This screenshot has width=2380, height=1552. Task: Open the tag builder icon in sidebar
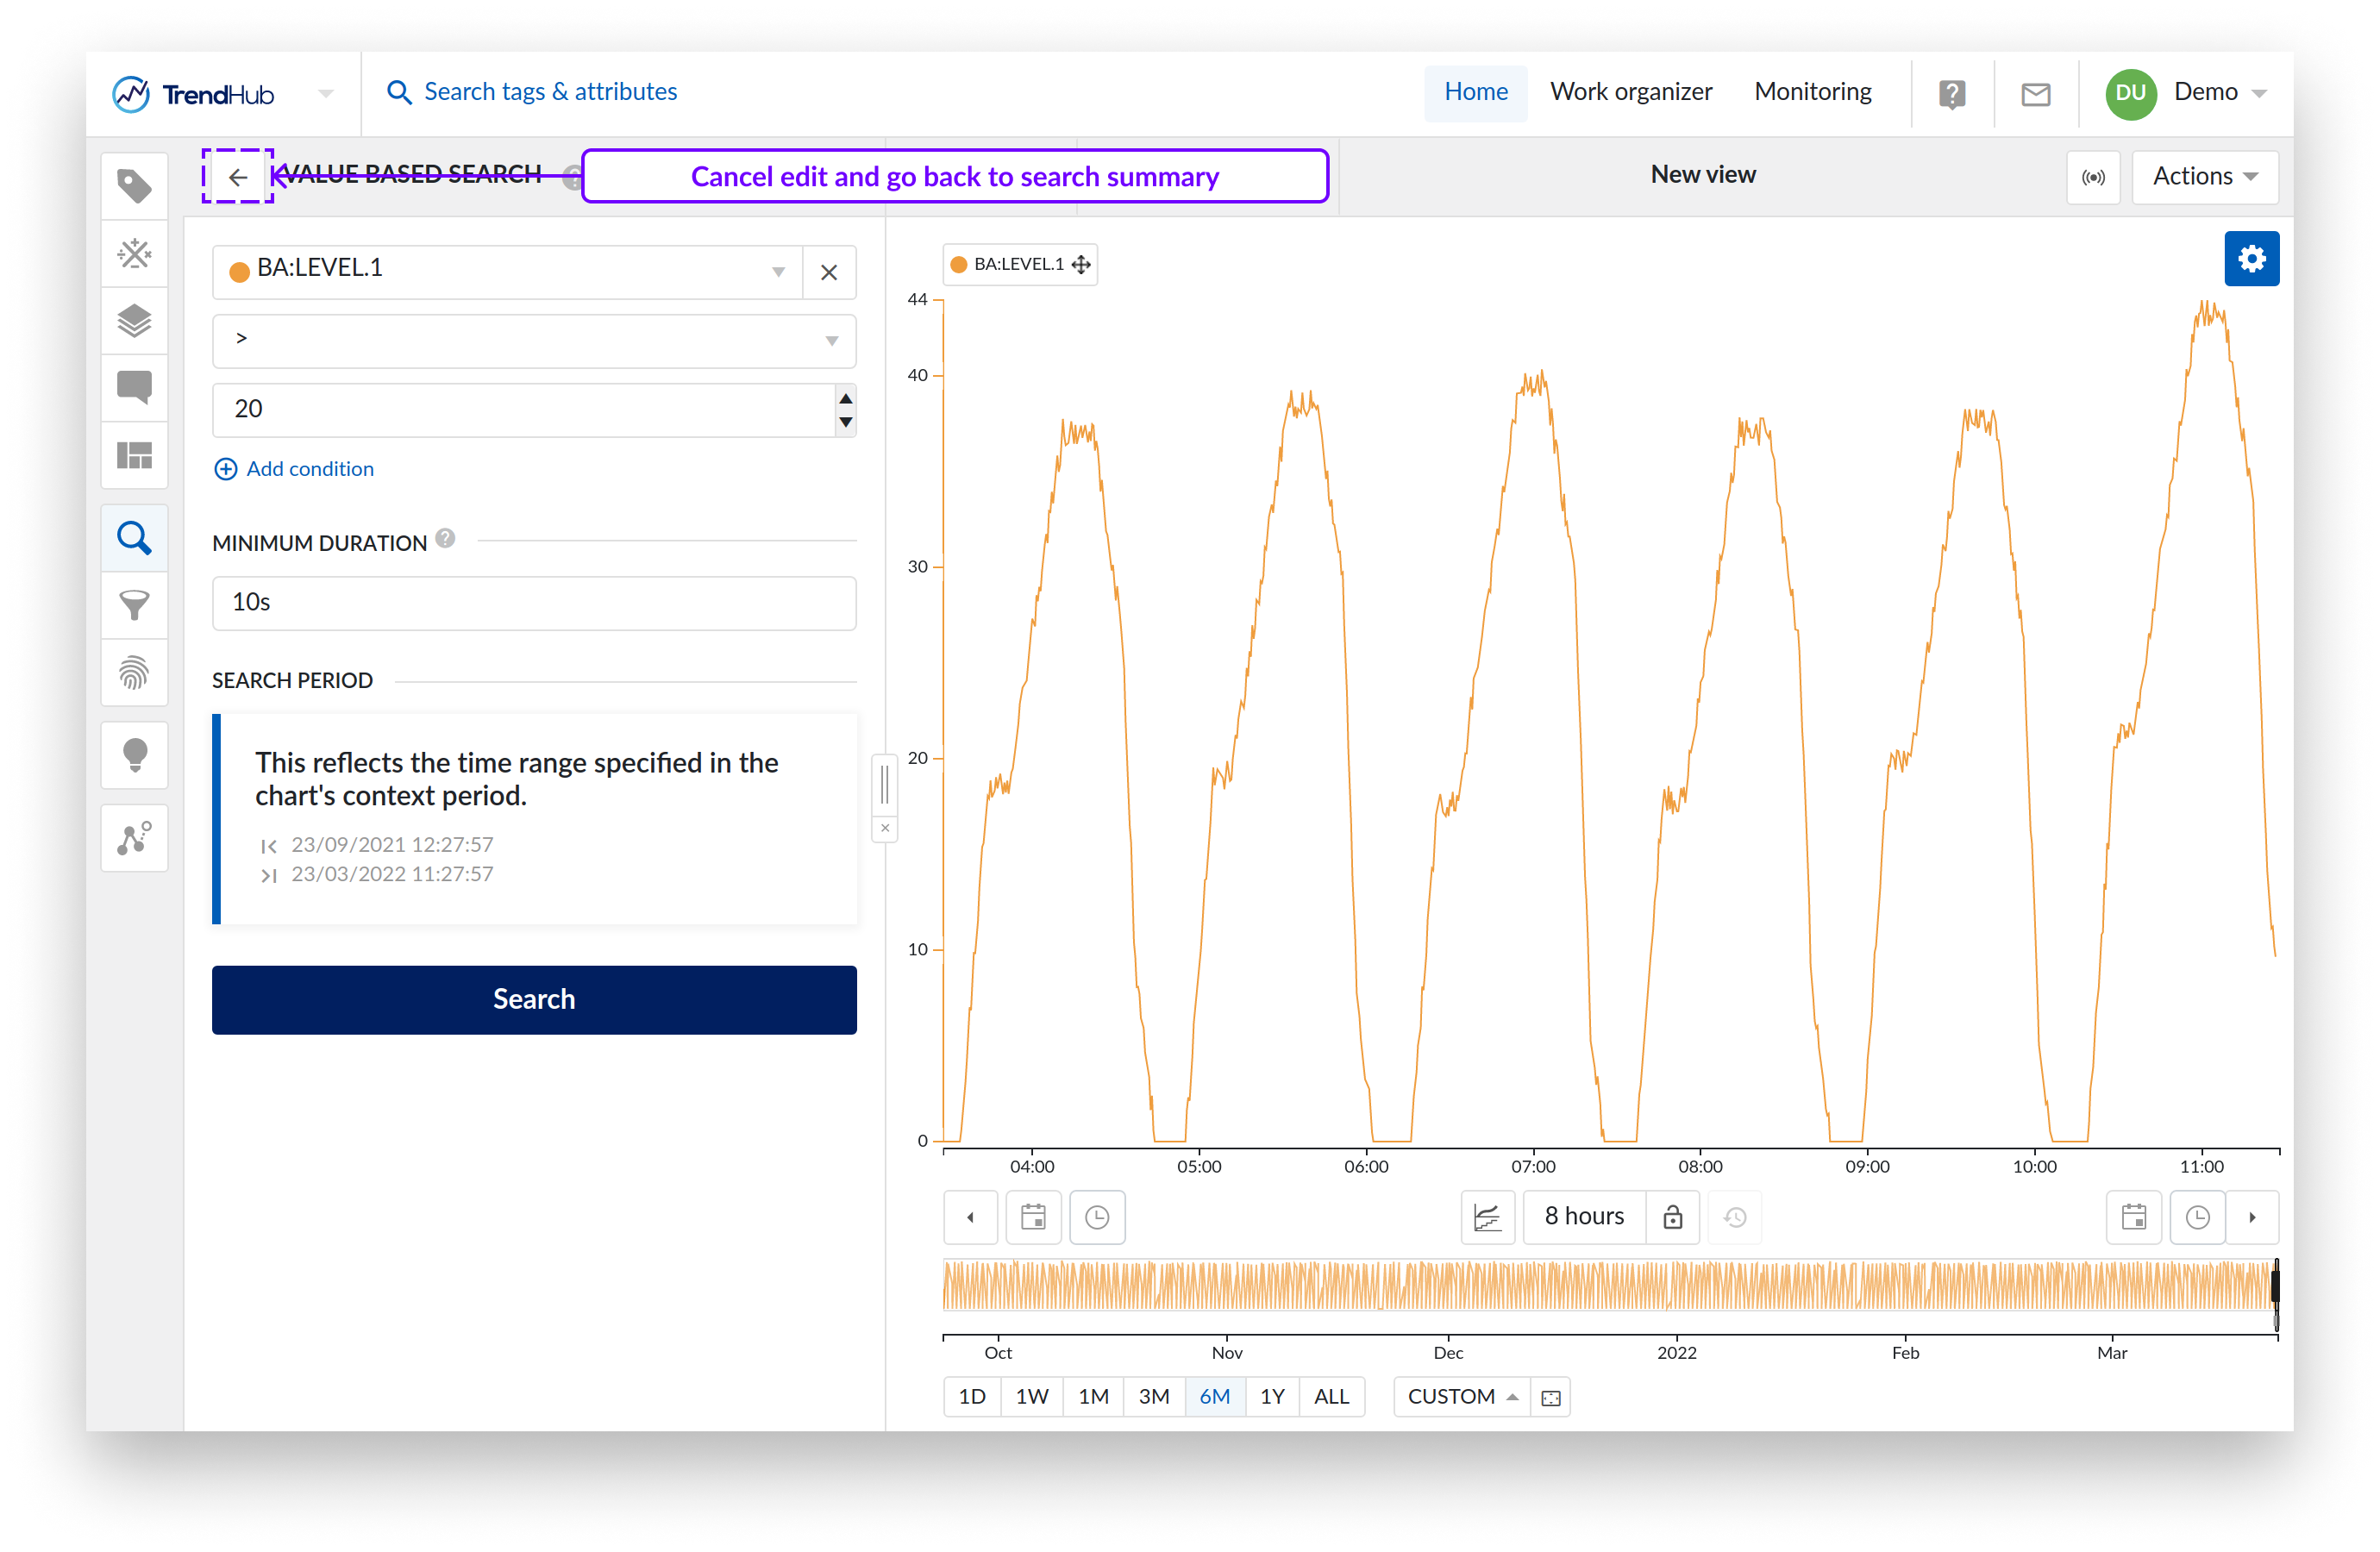point(134,254)
